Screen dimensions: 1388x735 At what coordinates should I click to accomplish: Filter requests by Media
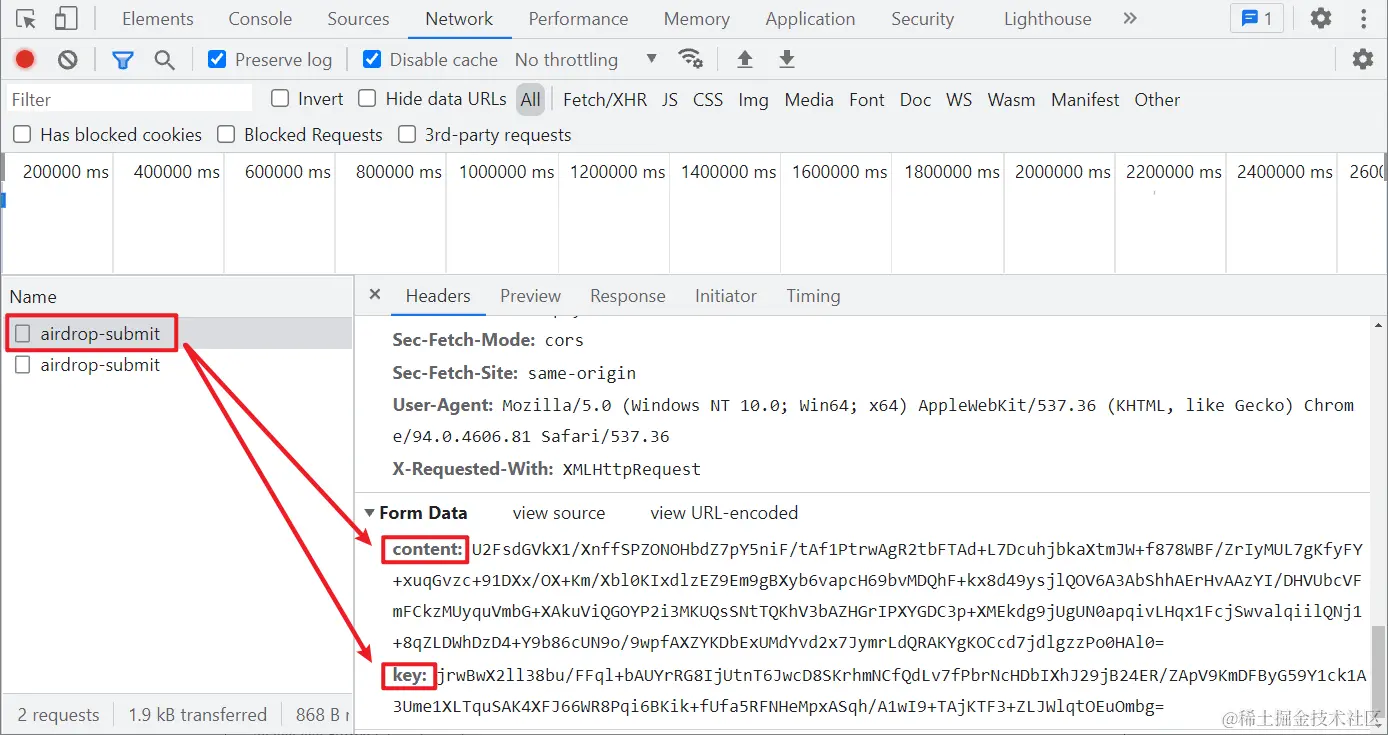click(x=809, y=99)
